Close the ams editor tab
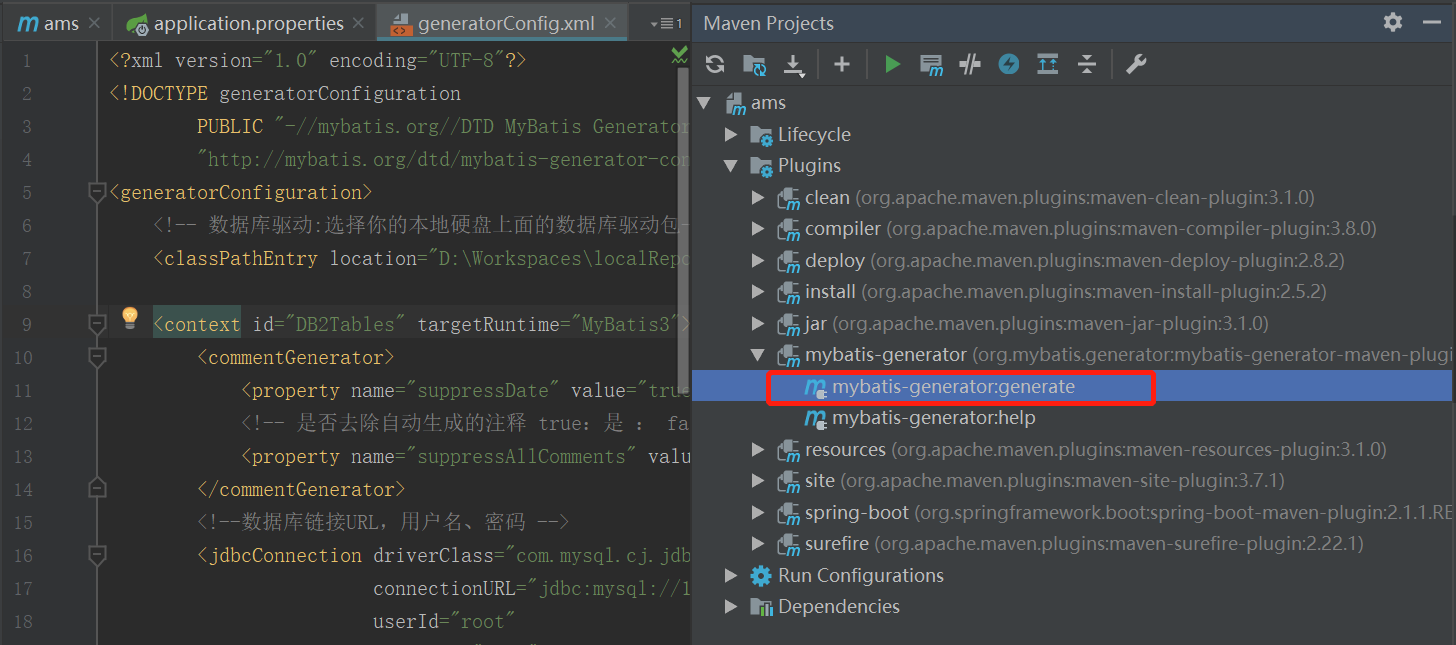 click(94, 23)
